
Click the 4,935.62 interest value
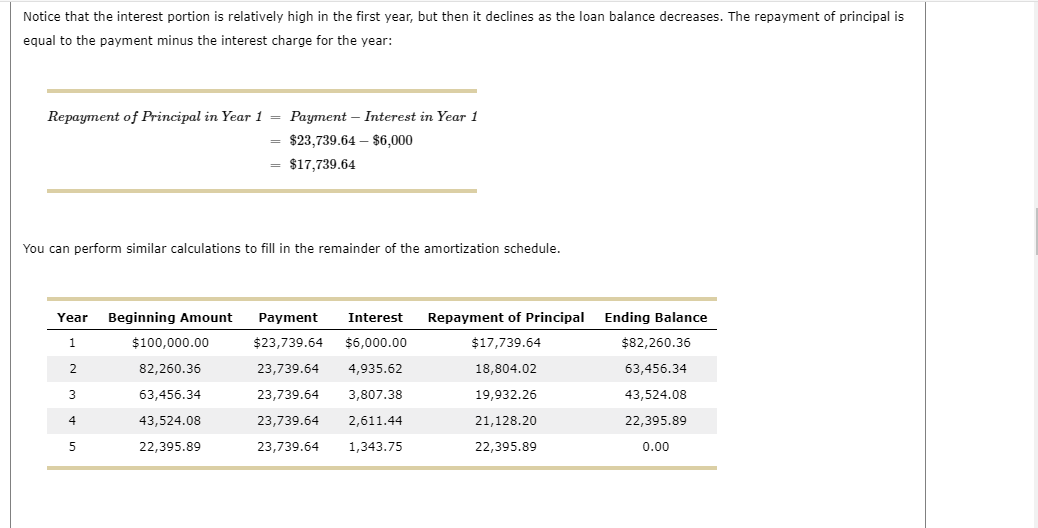point(375,369)
